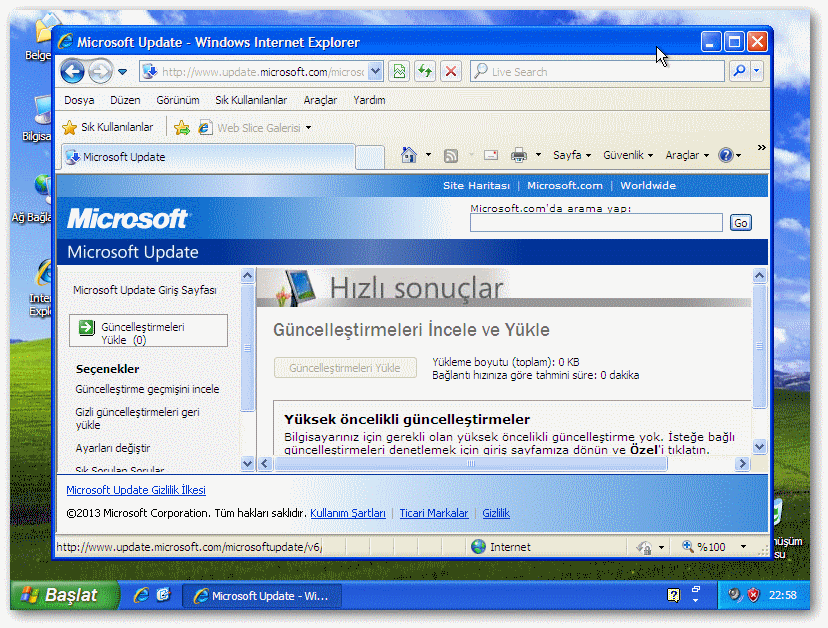Click the Home page icon
This screenshot has width=828, height=628.
tap(408, 155)
